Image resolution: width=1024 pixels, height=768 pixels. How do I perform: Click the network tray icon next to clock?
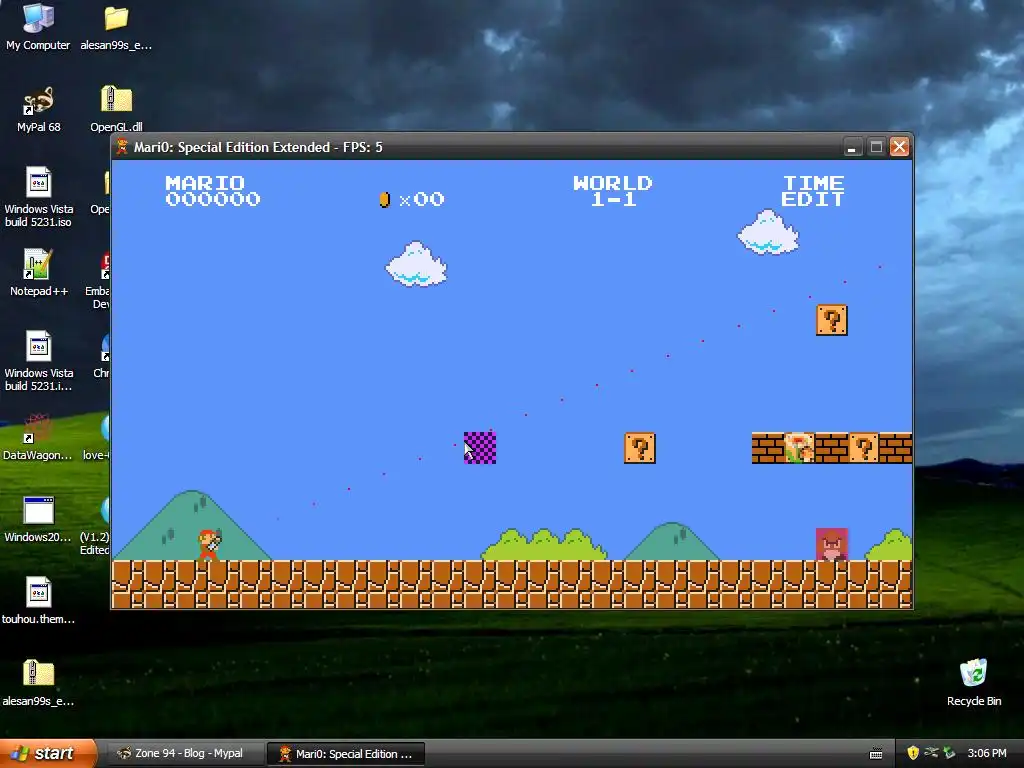950,753
